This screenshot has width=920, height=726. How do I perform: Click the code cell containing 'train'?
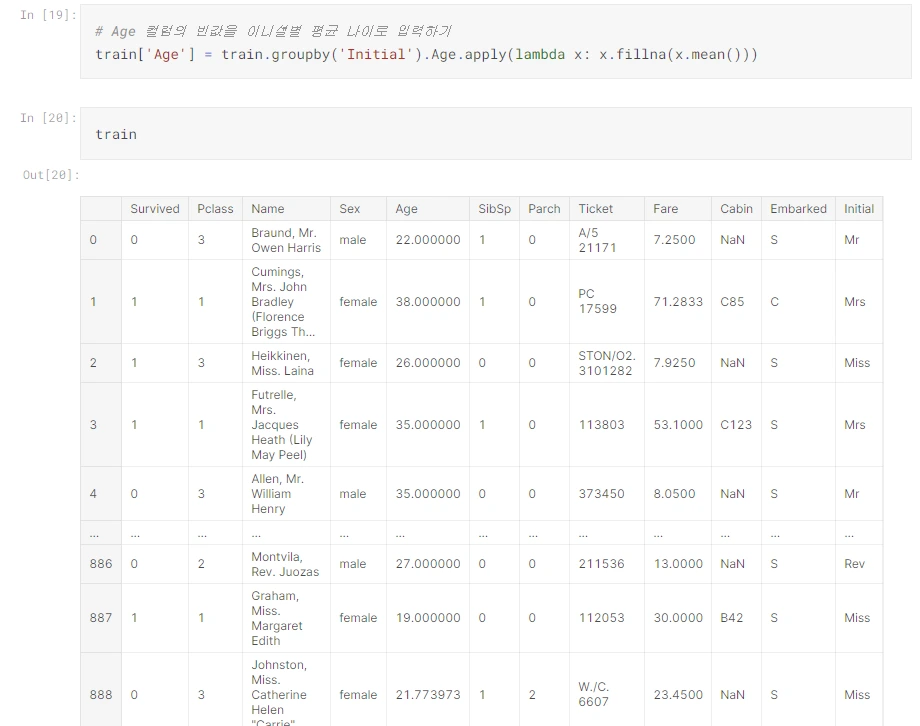point(496,134)
